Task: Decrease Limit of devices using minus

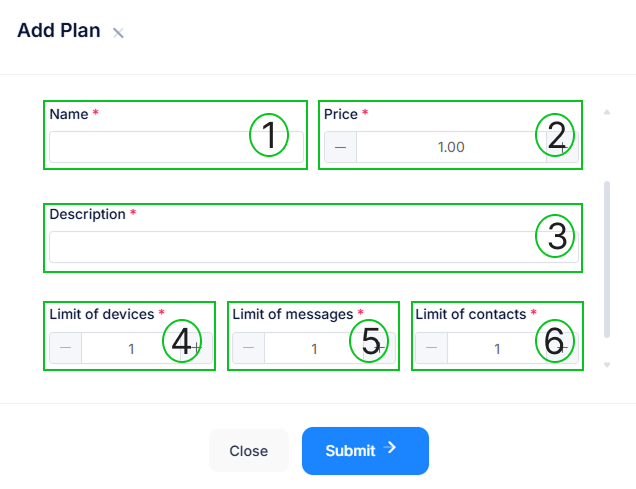Action: pos(66,348)
